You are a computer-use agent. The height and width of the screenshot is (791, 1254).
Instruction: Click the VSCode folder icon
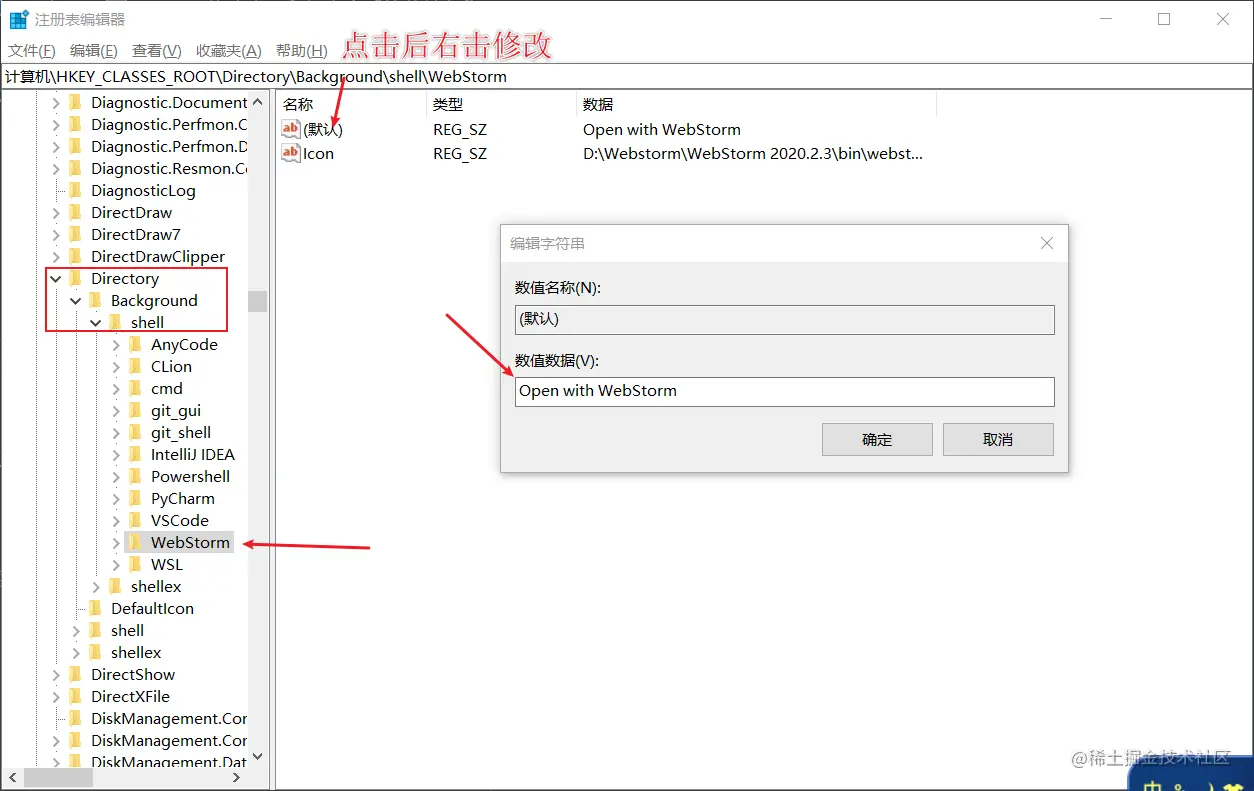[136, 520]
